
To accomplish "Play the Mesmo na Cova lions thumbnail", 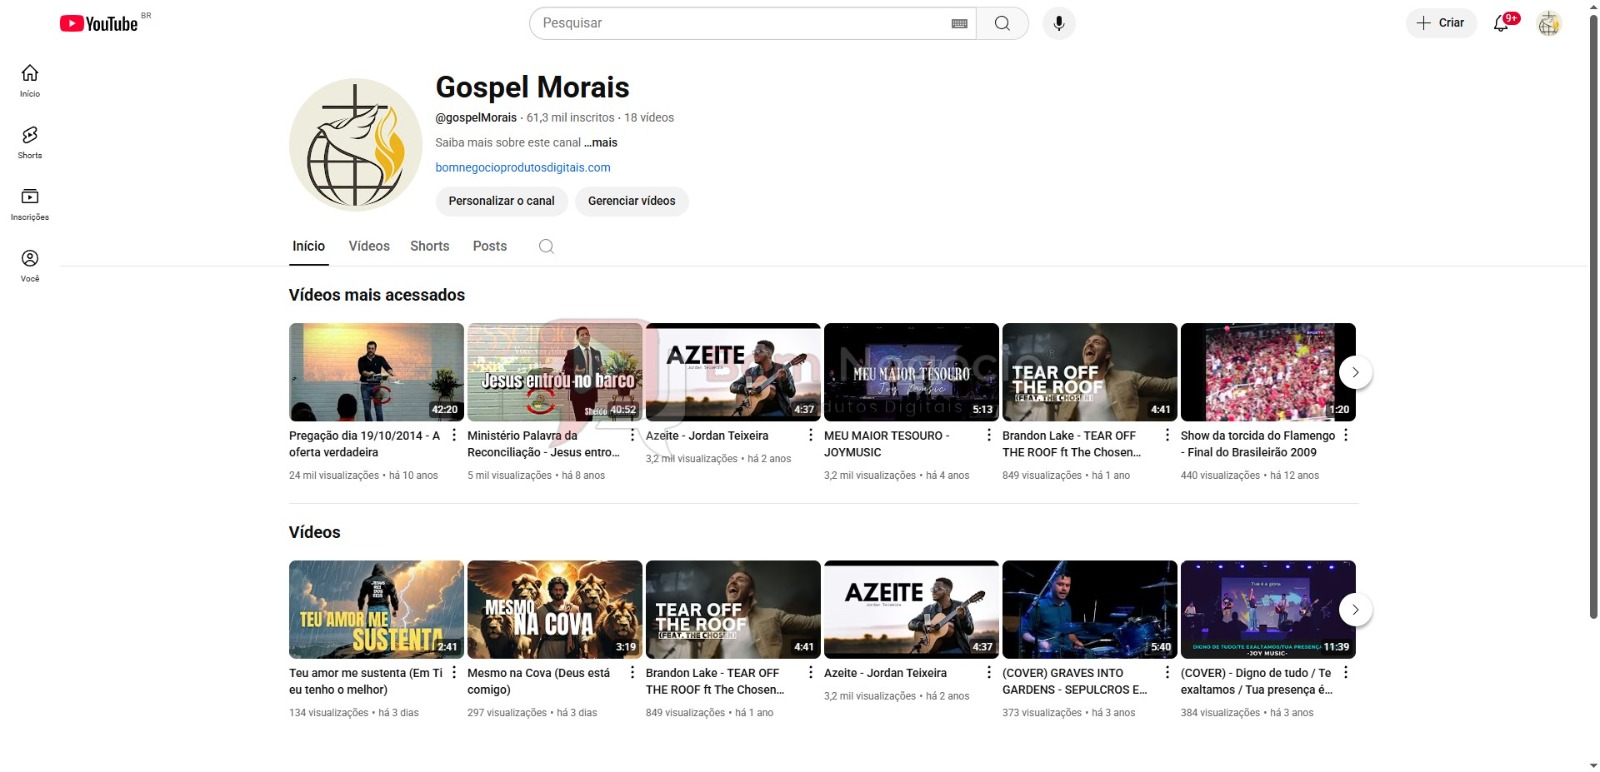I will pyautogui.click(x=555, y=609).
